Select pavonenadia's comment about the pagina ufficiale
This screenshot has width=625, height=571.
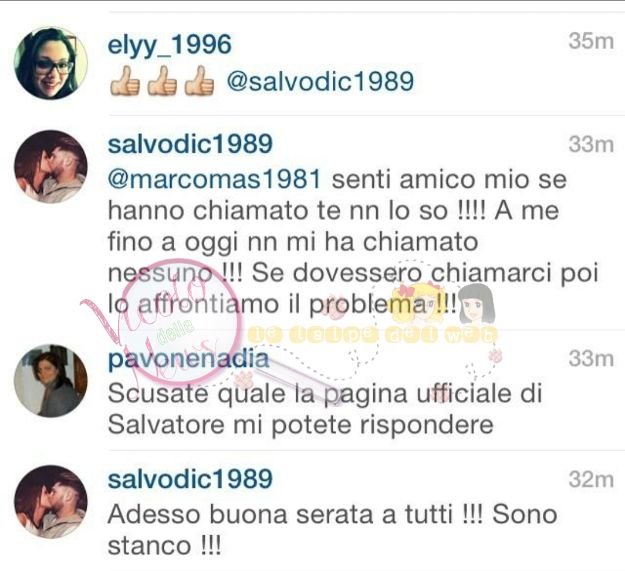click(325, 409)
